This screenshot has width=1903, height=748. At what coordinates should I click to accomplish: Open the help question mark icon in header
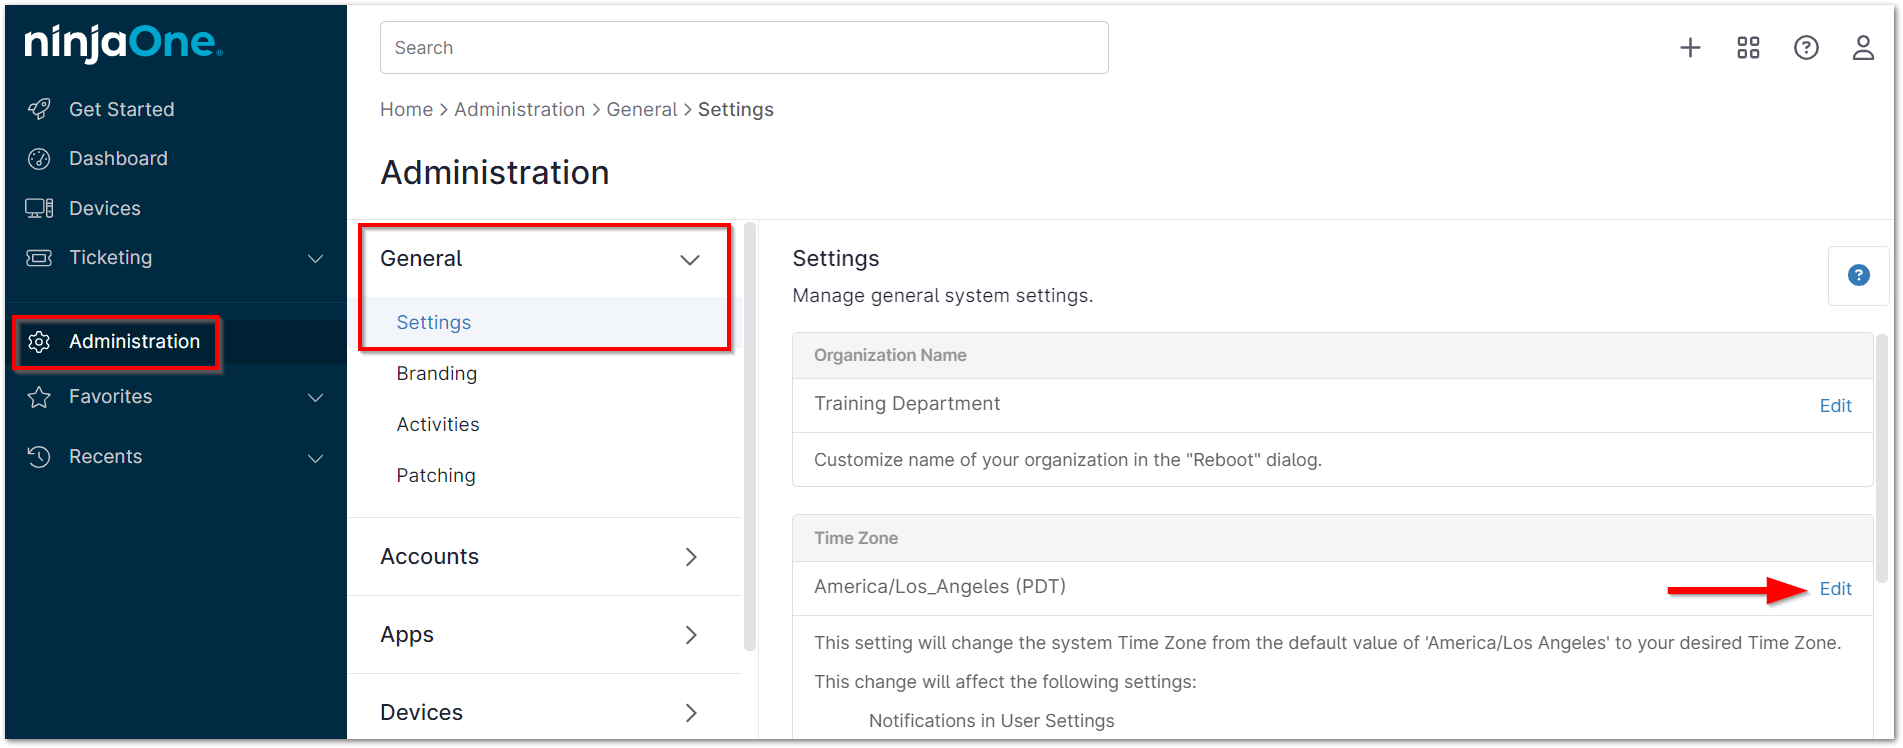point(1806,48)
